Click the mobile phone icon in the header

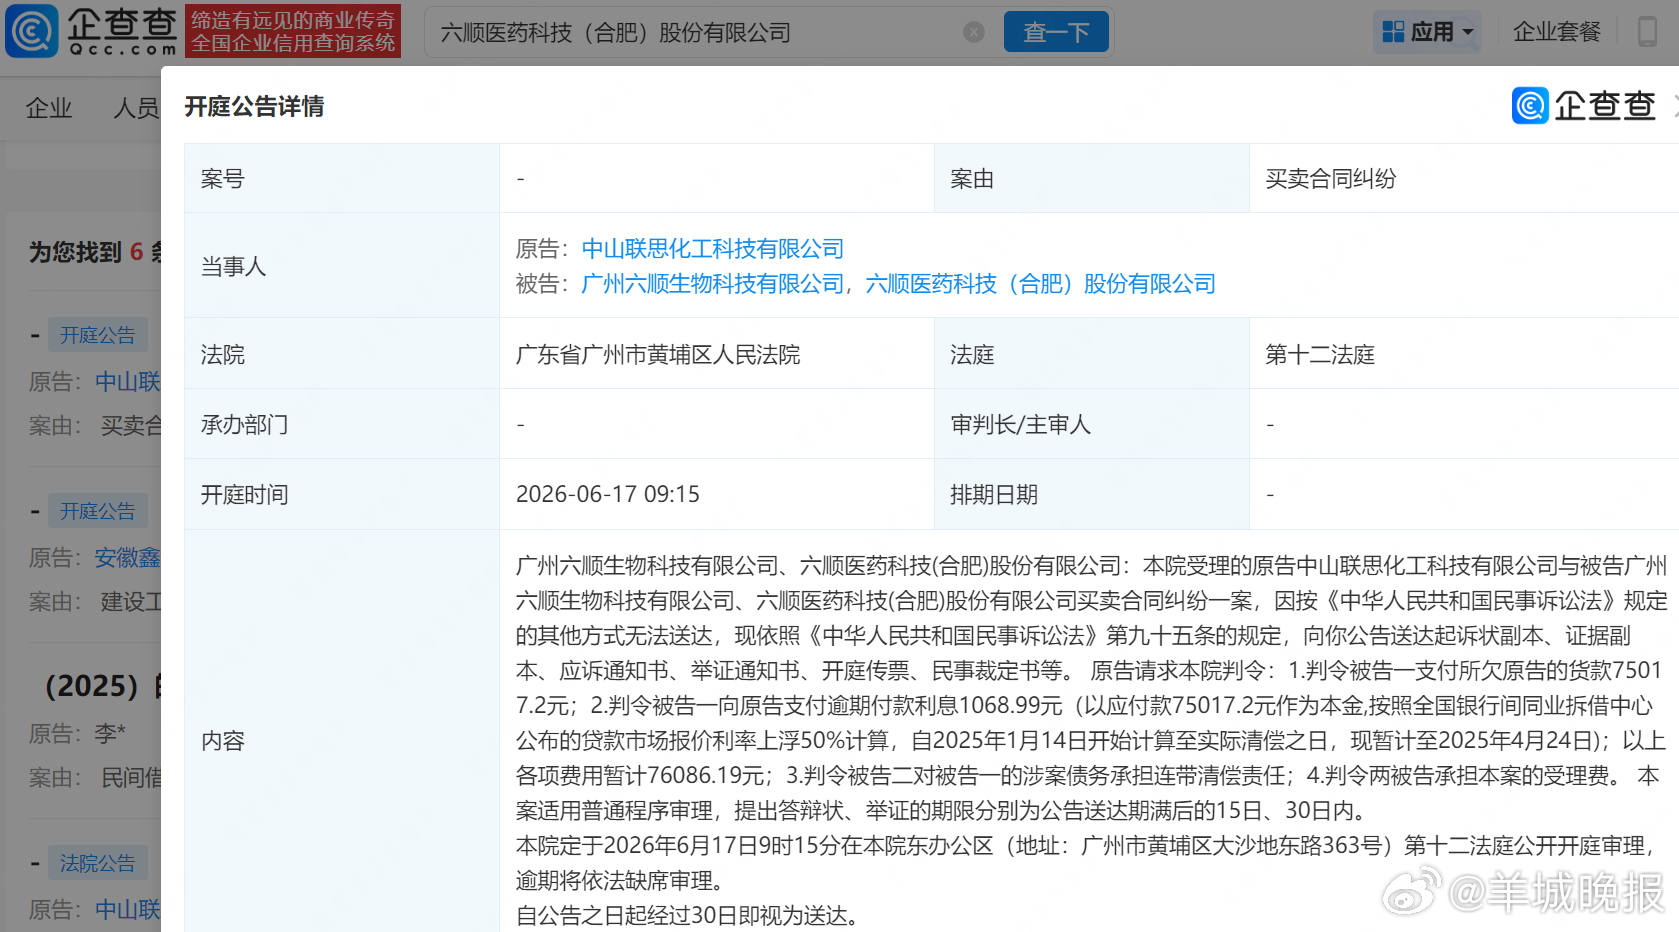point(1647,32)
